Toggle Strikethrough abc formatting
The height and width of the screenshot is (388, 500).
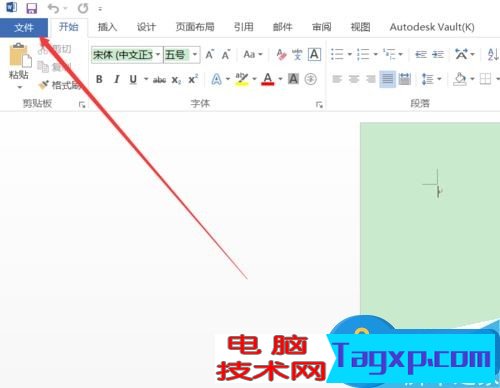click(159, 80)
